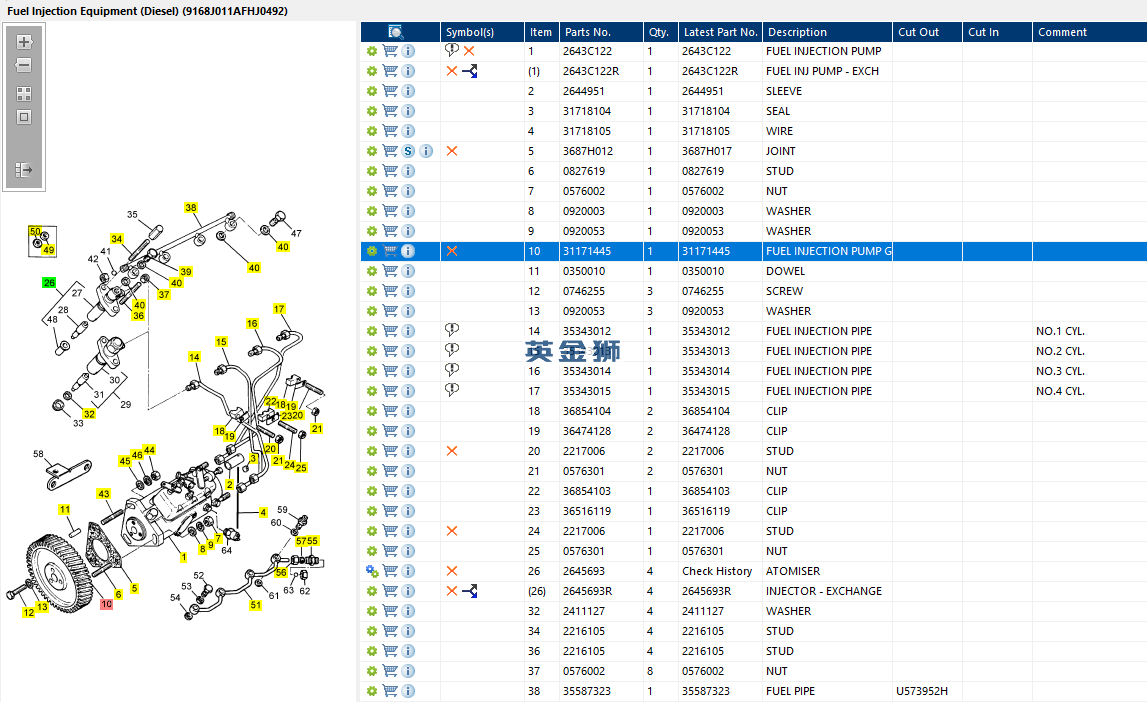Click the list-with-arrow panel toggle icon

24,170
